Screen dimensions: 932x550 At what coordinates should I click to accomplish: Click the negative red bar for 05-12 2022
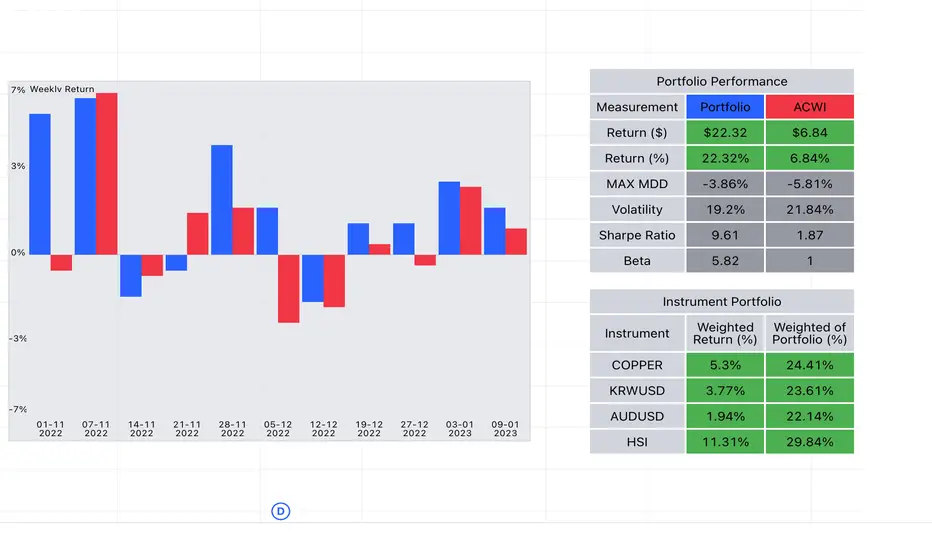tap(288, 288)
